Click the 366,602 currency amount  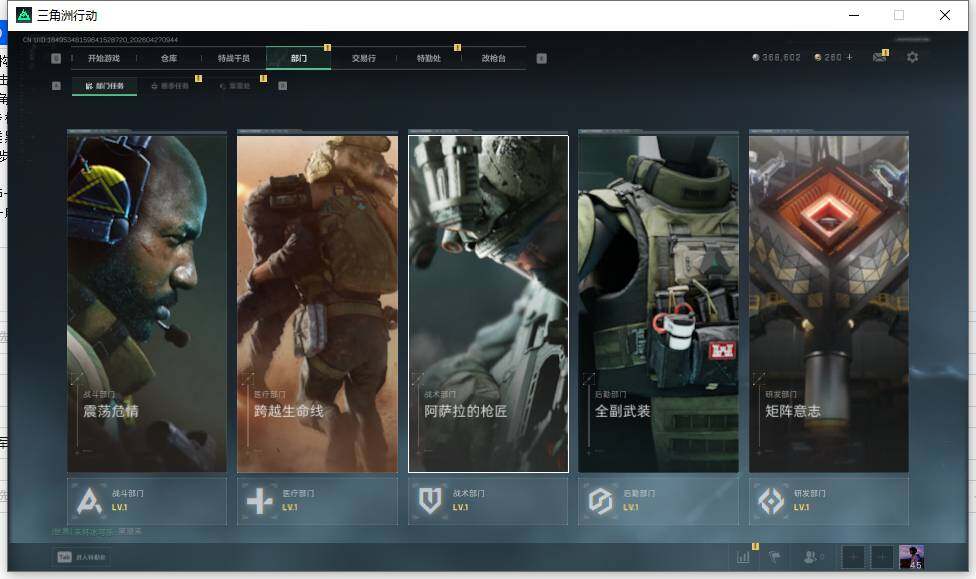(x=782, y=57)
